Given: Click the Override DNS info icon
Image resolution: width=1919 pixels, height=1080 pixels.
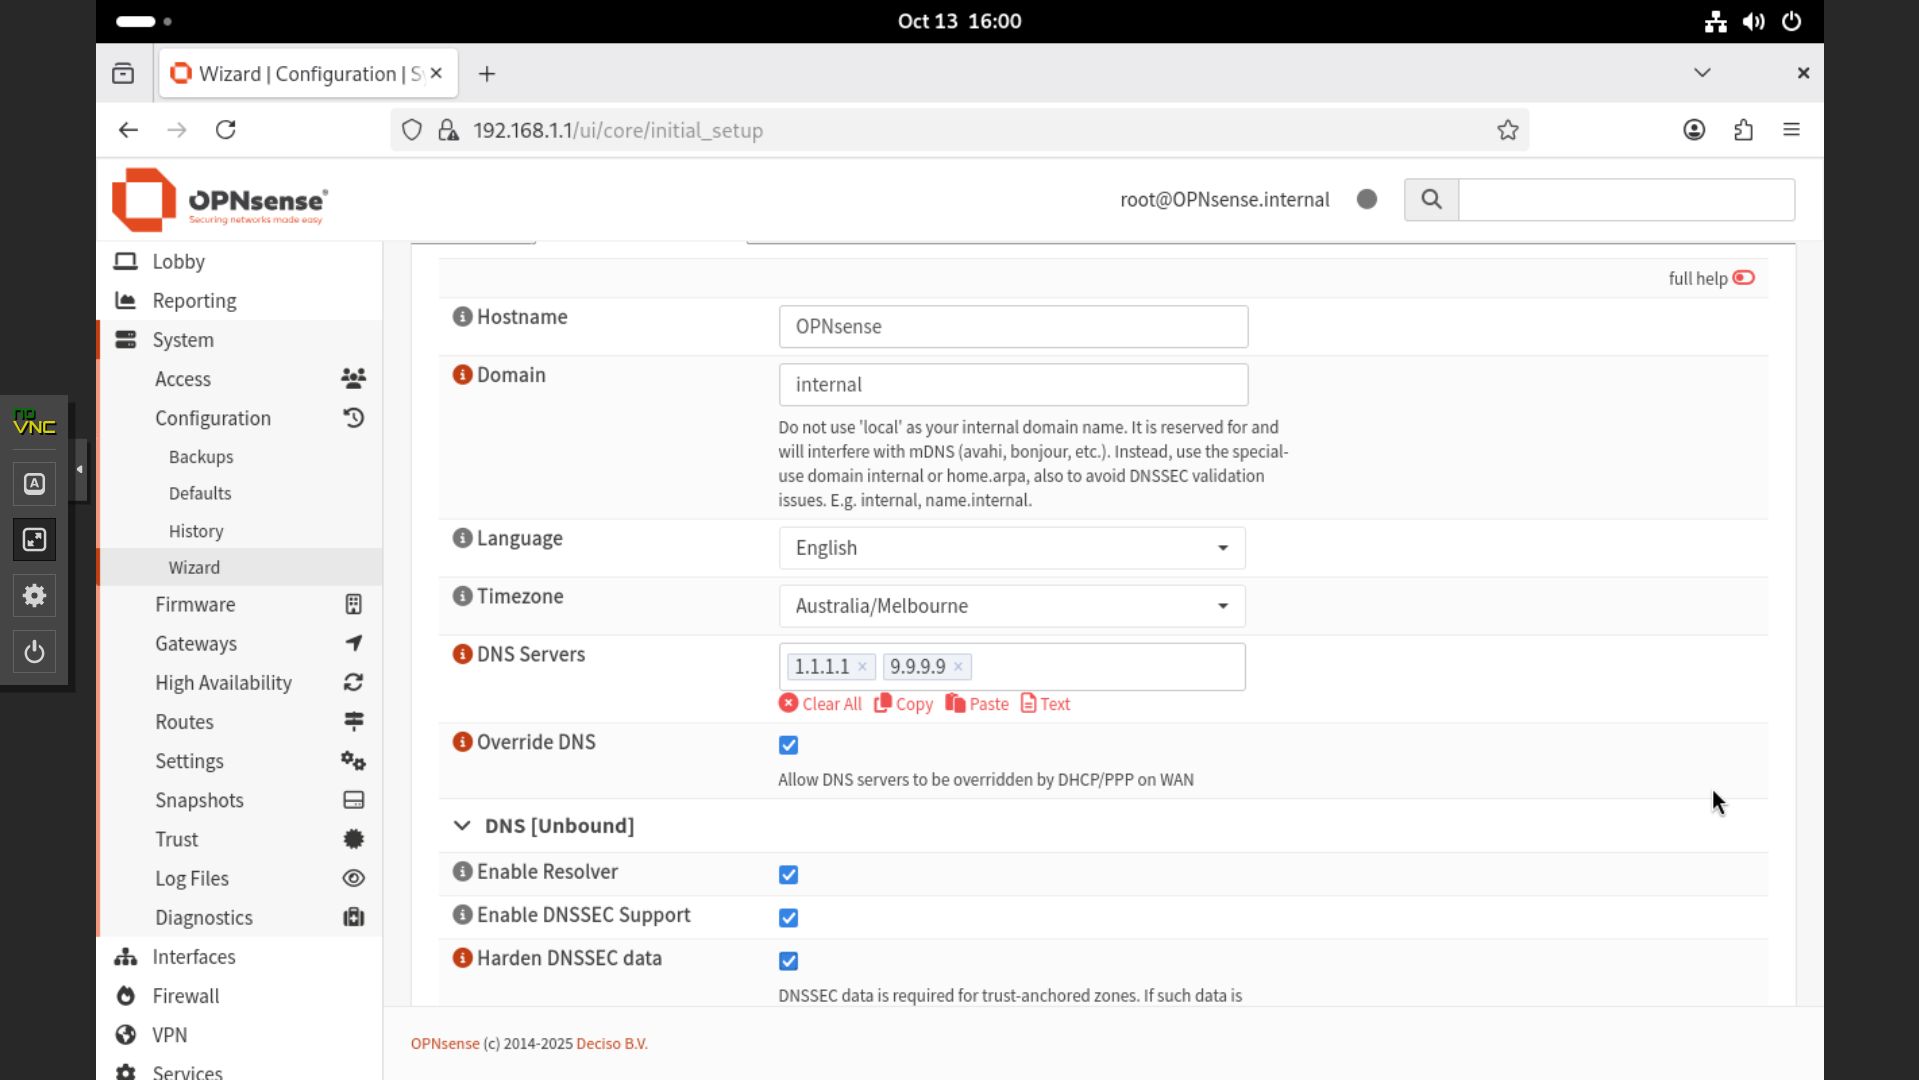Looking at the screenshot, I should [x=462, y=742].
